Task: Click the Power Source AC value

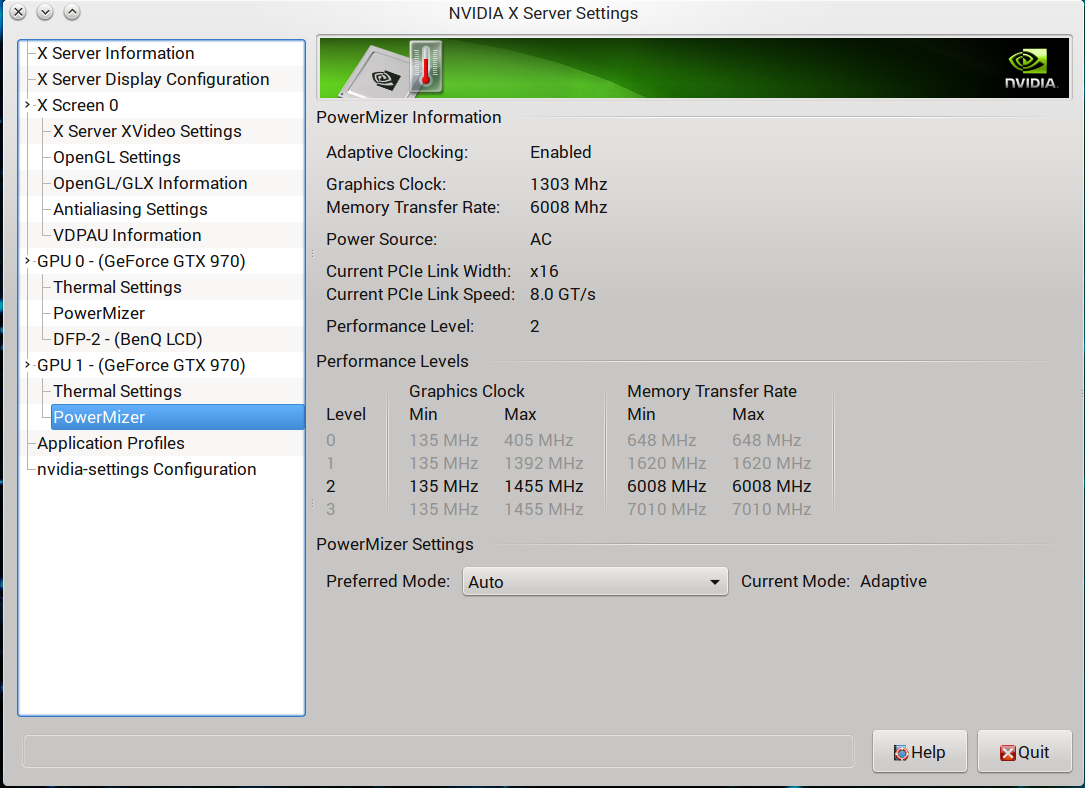Action: point(541,239)
